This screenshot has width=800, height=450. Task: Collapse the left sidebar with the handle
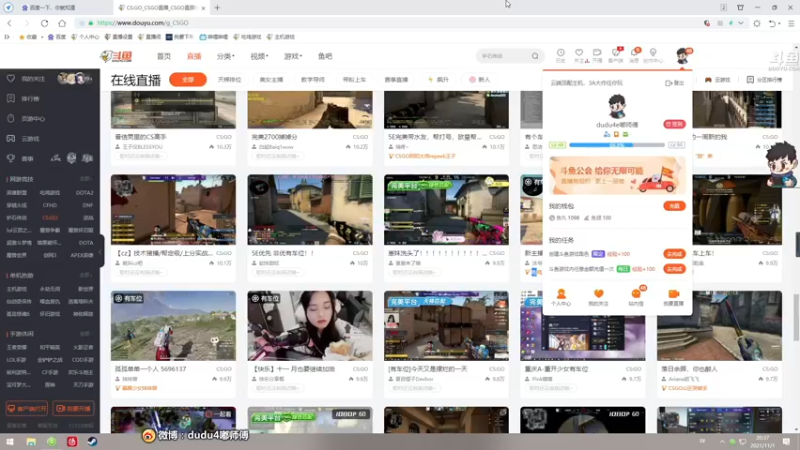[x=101, y=251]
